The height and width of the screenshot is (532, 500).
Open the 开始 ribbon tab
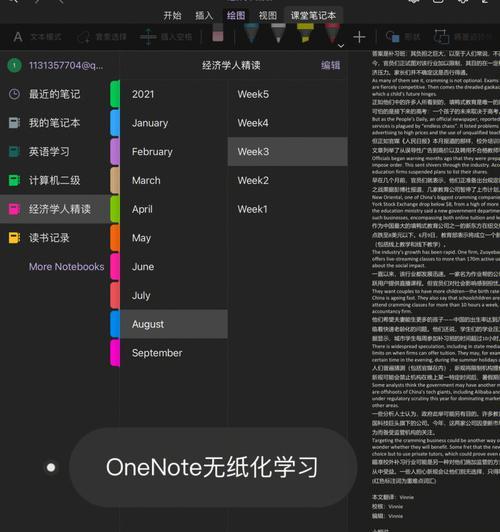[172, 16]
